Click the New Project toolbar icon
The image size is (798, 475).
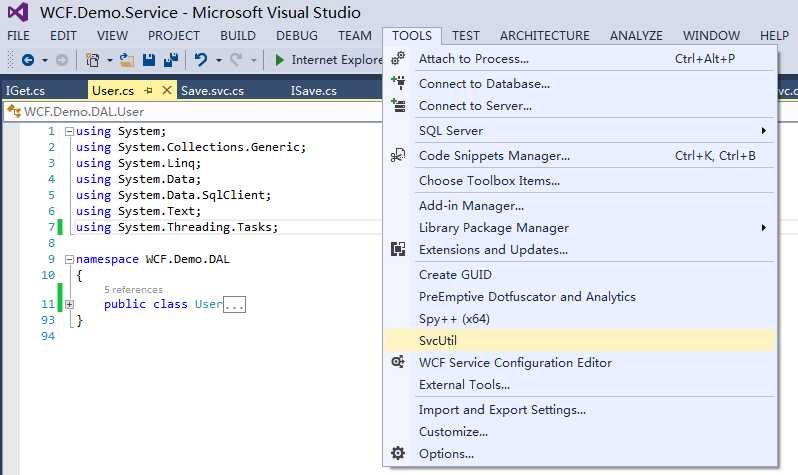92,61
